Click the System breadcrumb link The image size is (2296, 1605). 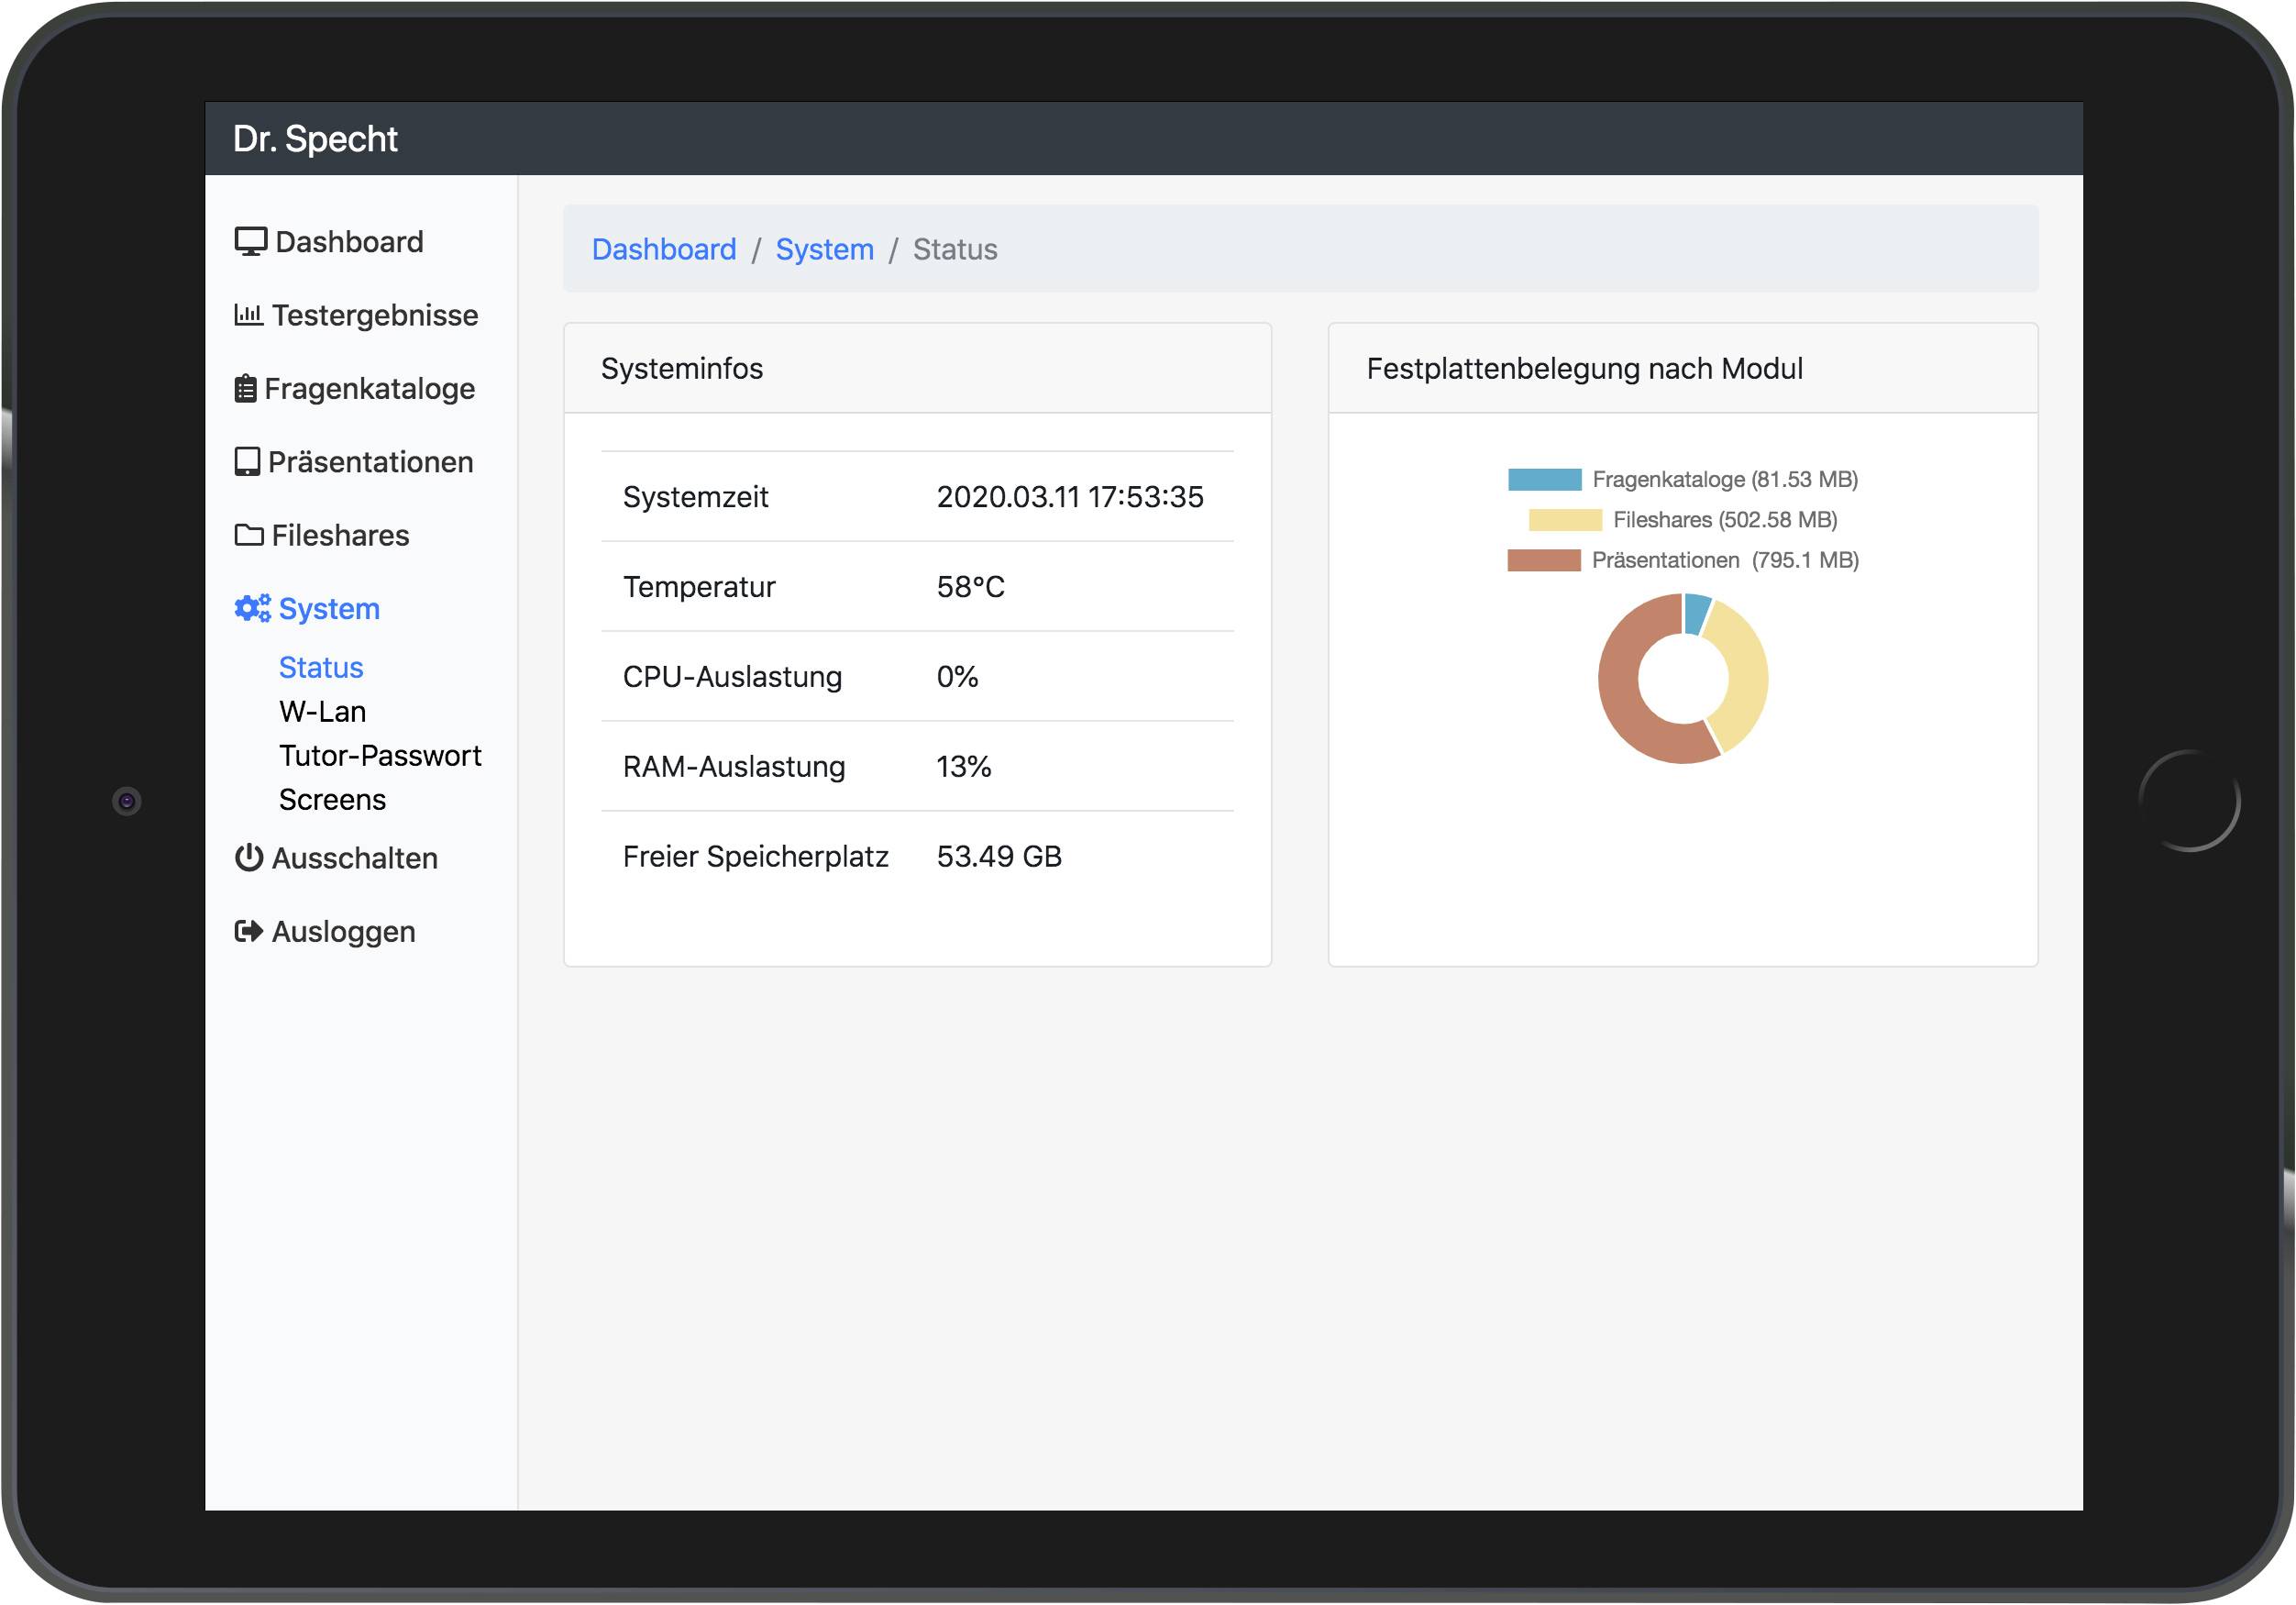click(824, 249)
